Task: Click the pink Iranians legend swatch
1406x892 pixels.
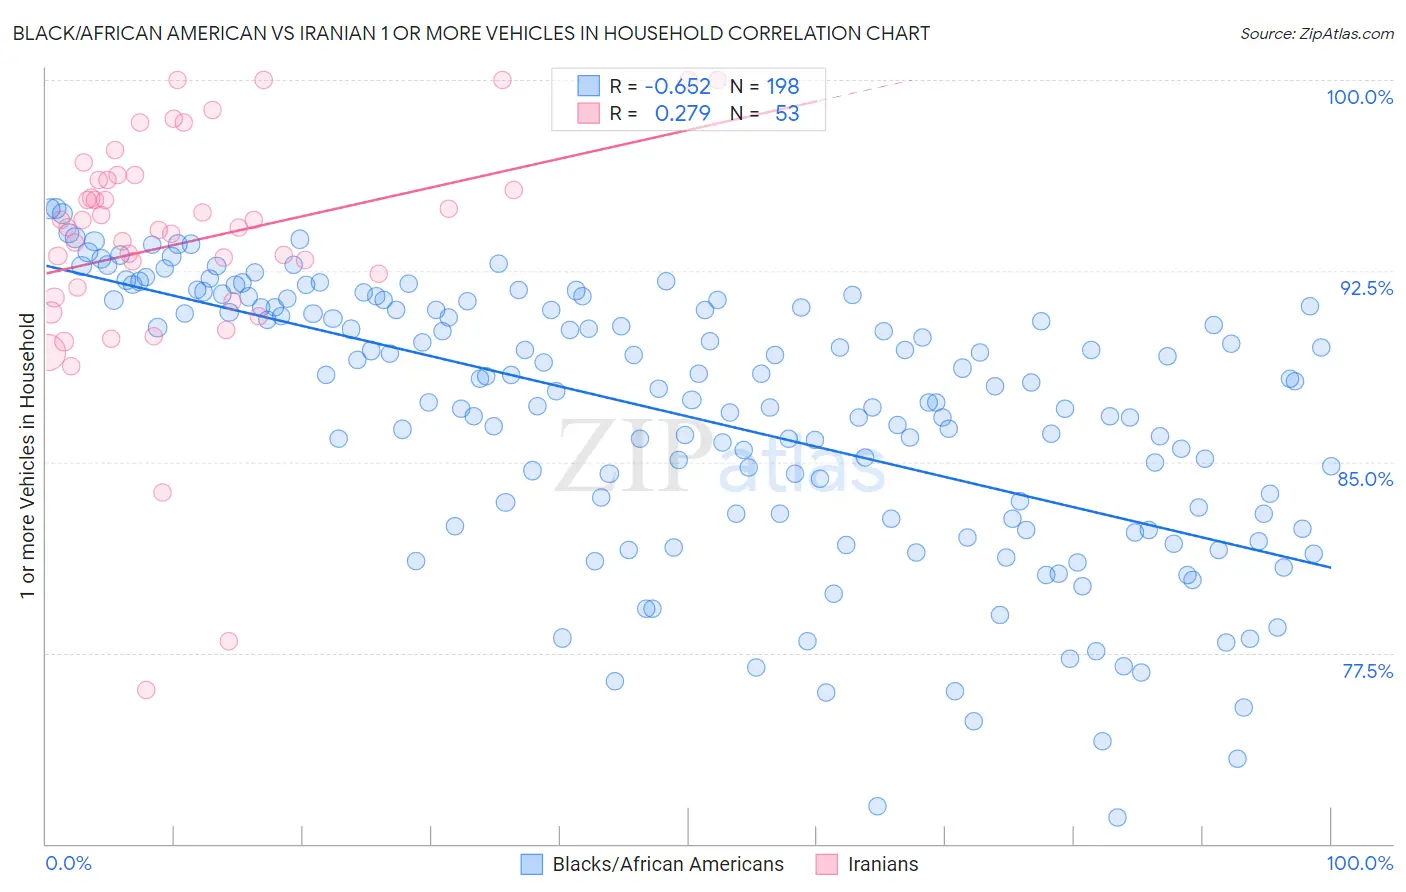Action: tap(827, 864)
